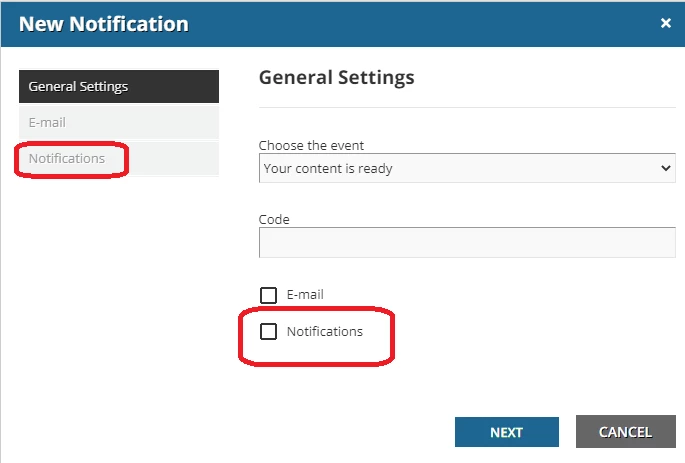This screenshot has height=463, width=685.
Task: Click the dropdown chevron arrow
Action: (x=667, y=169)
